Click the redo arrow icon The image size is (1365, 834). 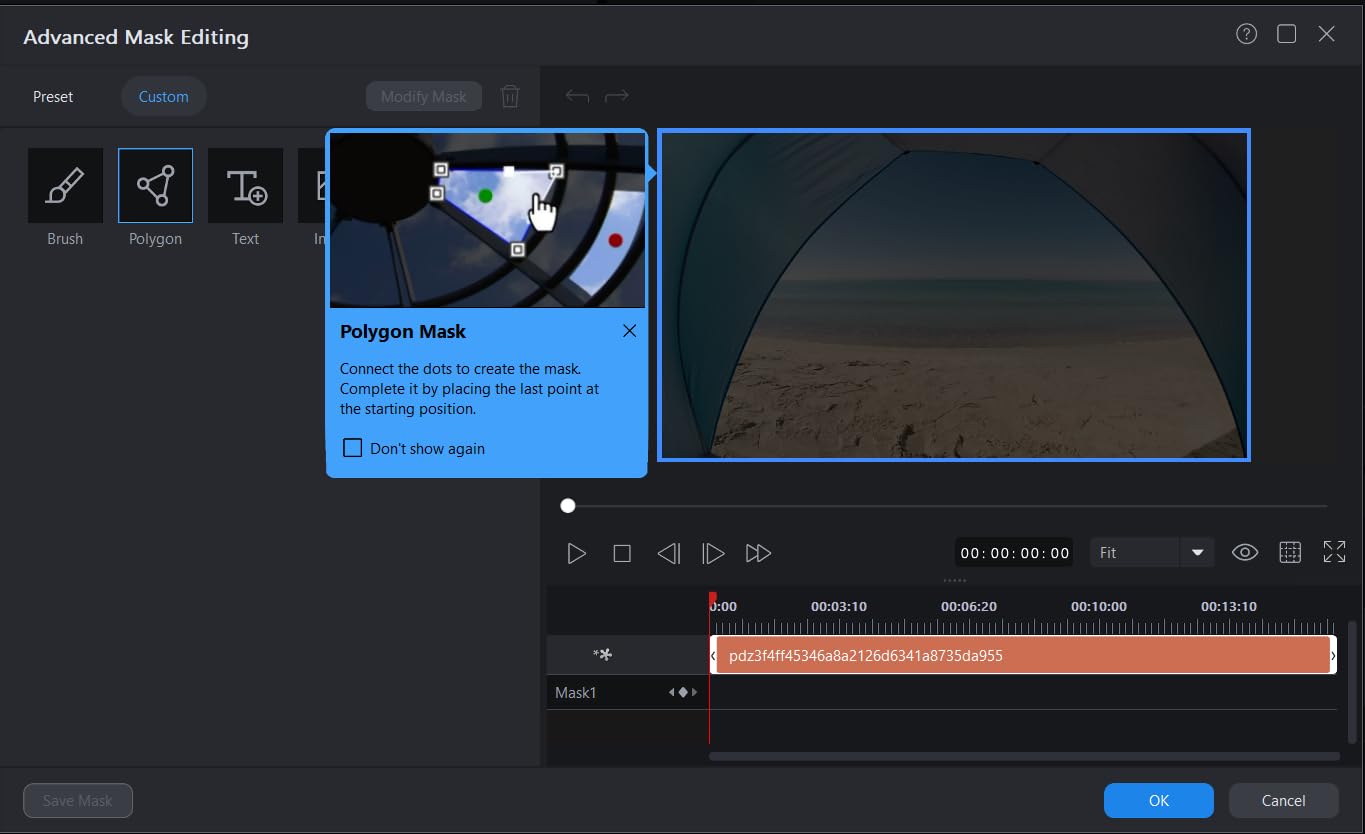[x=617, y=96]
